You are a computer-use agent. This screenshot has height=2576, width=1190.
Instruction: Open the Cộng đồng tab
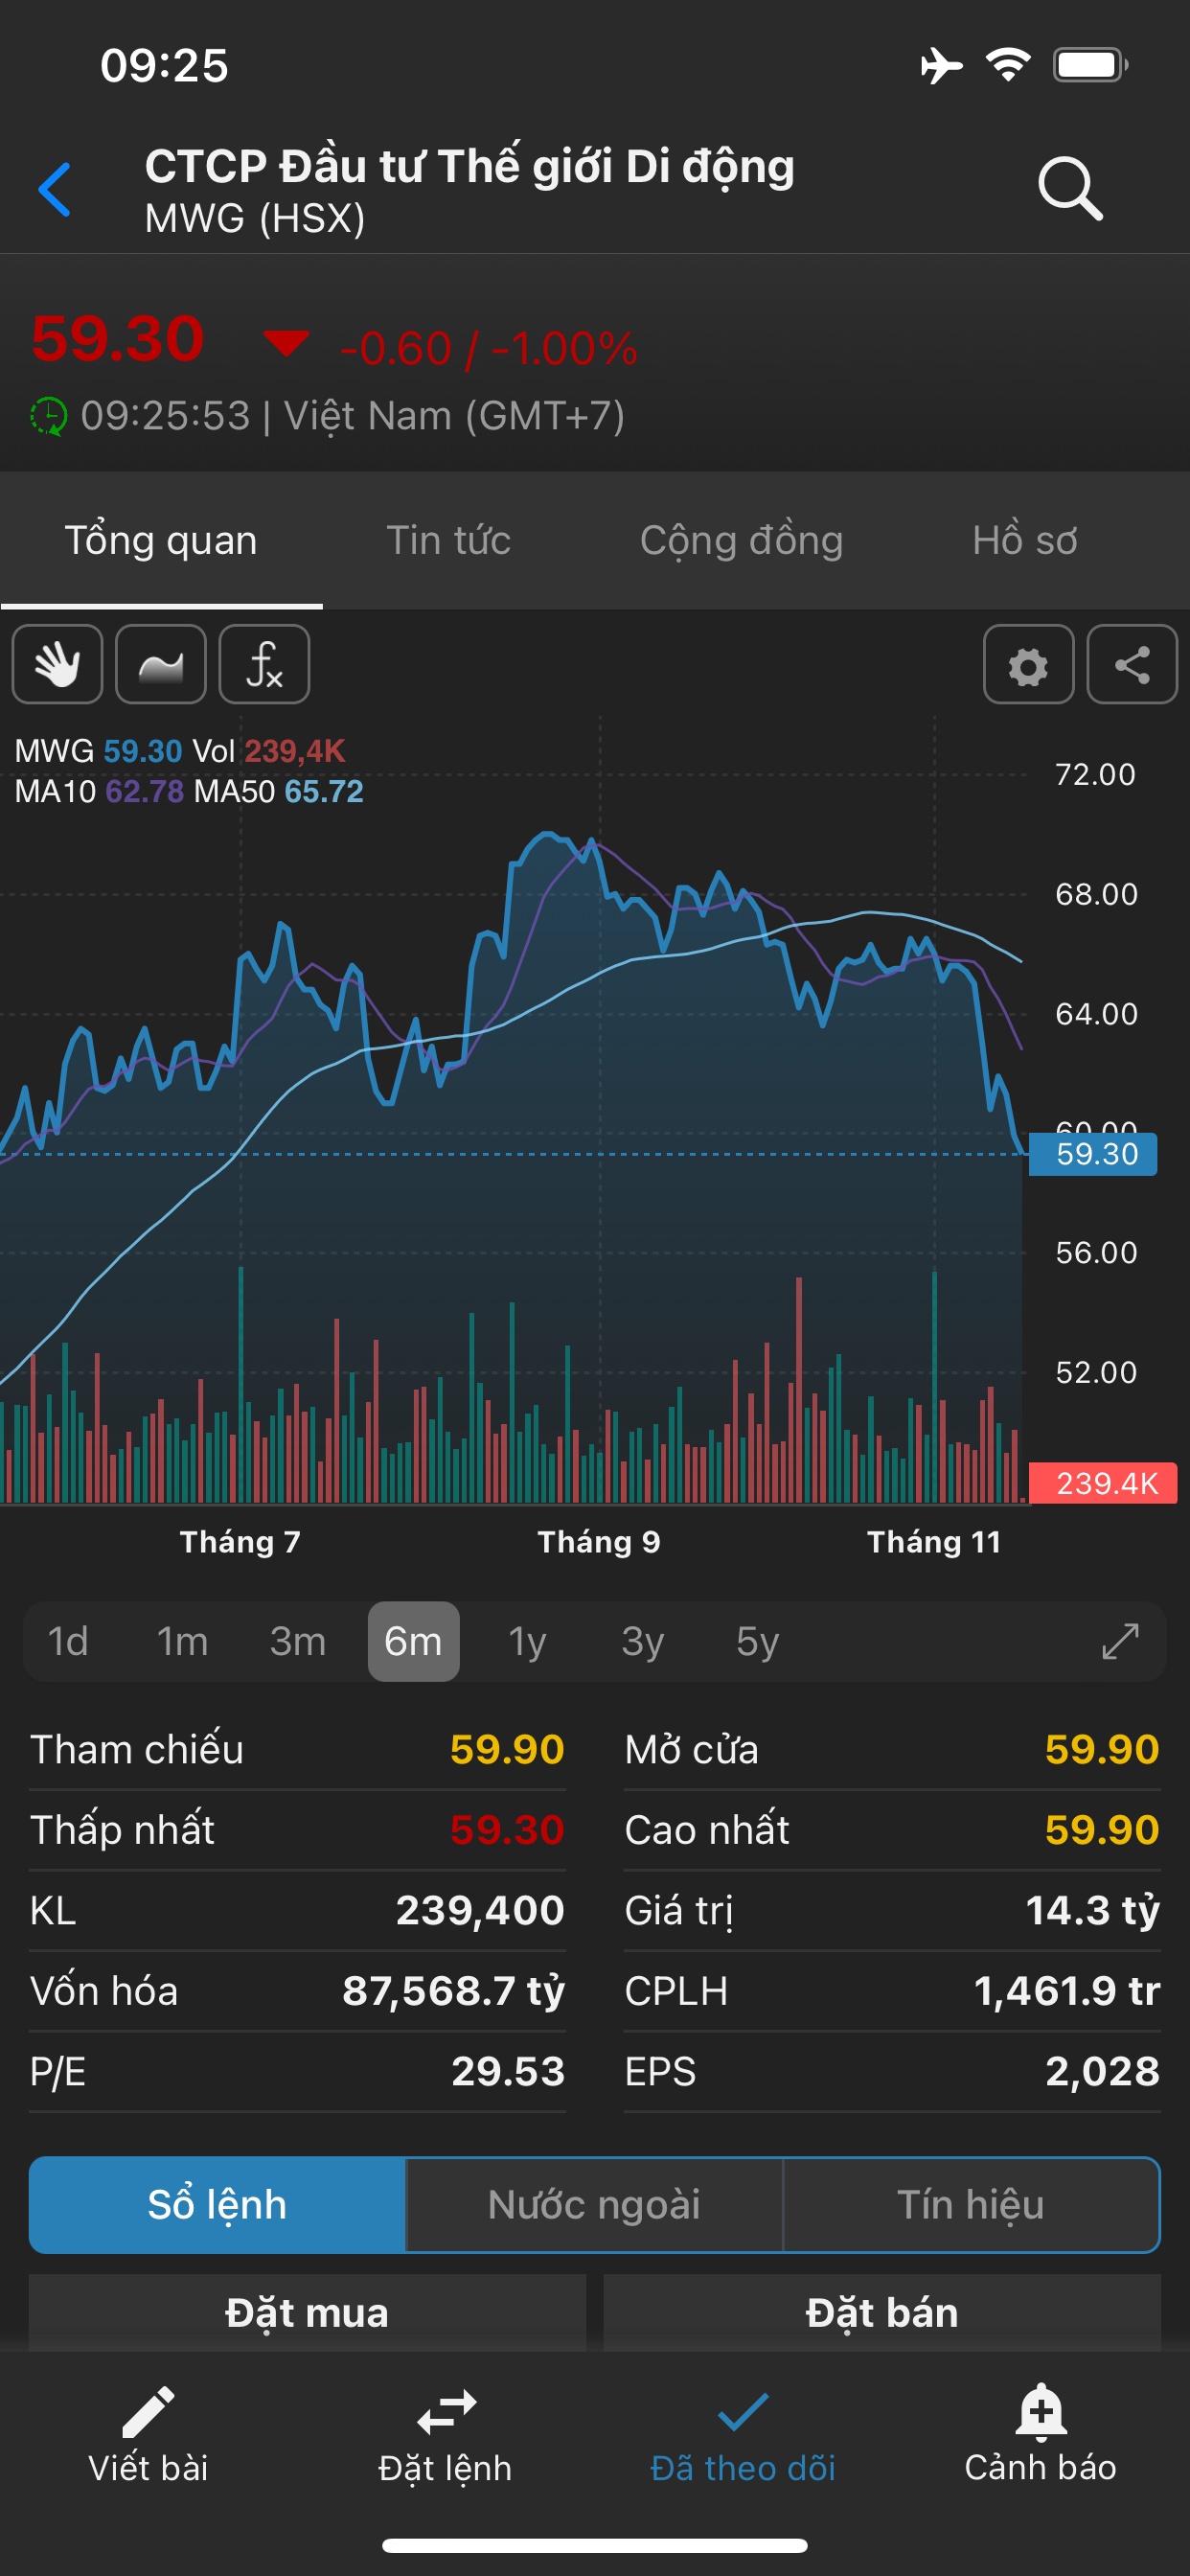click(741, 541)
